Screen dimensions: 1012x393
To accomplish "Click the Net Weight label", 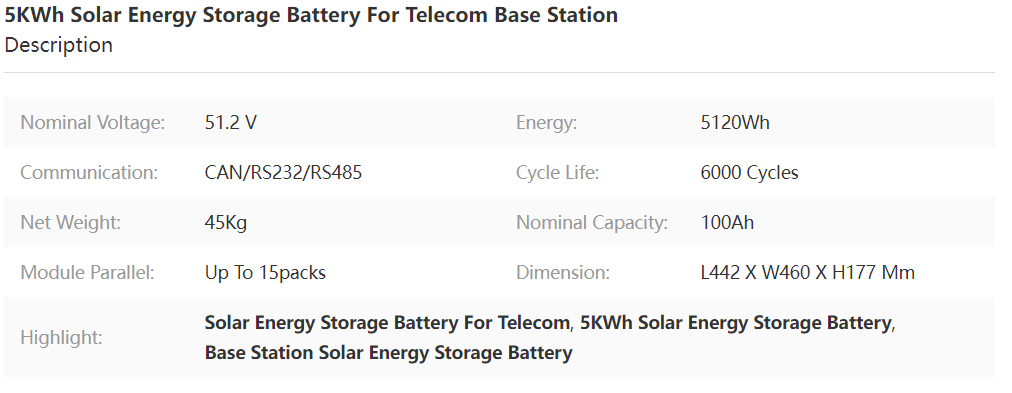I will pyautogui.click(x=71, y=223).
